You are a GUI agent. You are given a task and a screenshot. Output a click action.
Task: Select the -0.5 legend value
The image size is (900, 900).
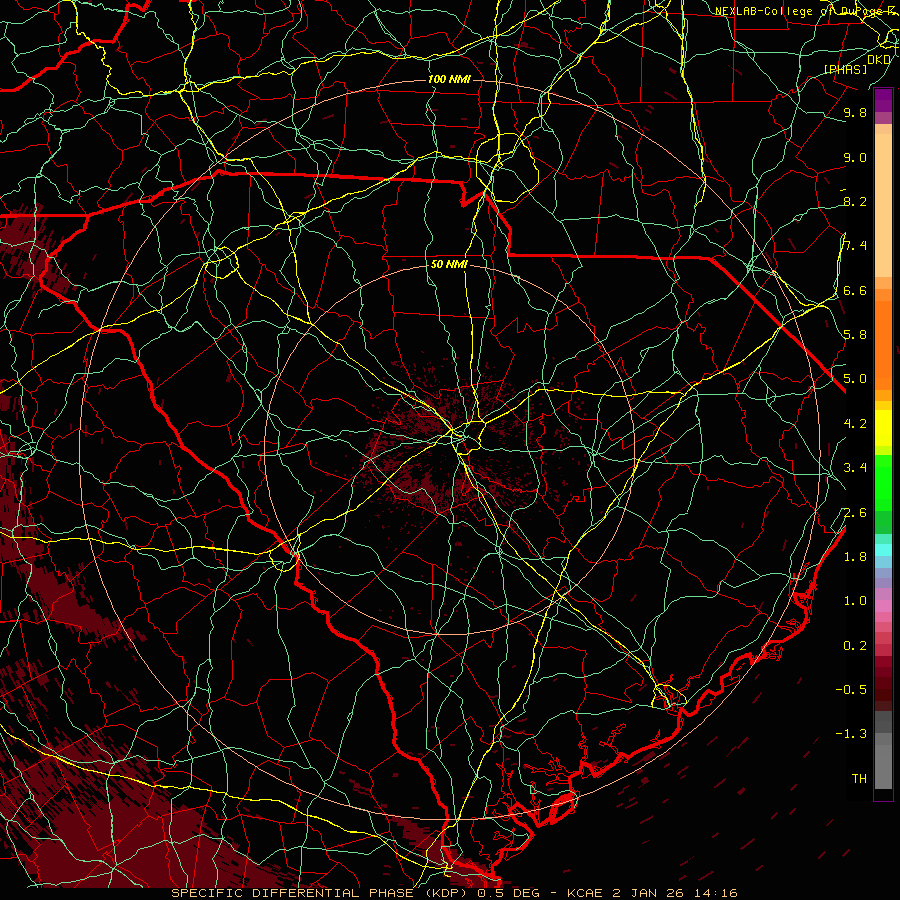coord(851,690)
